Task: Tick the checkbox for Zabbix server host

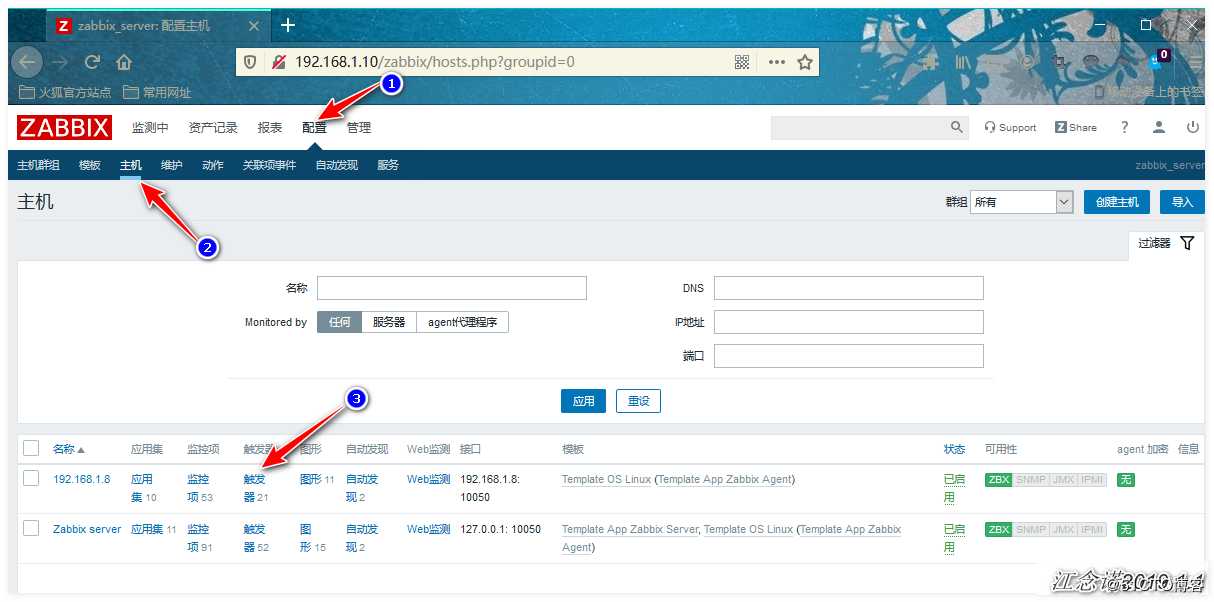Action: [31, 528]
